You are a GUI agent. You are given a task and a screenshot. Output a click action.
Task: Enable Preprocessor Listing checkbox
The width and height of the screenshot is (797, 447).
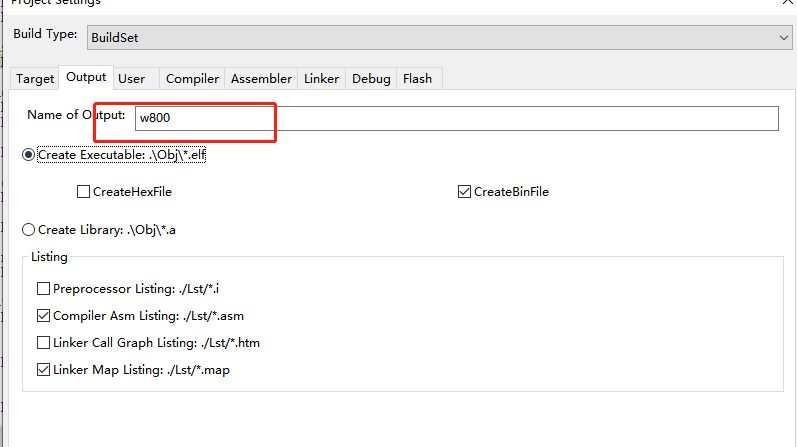coord(43,289)
